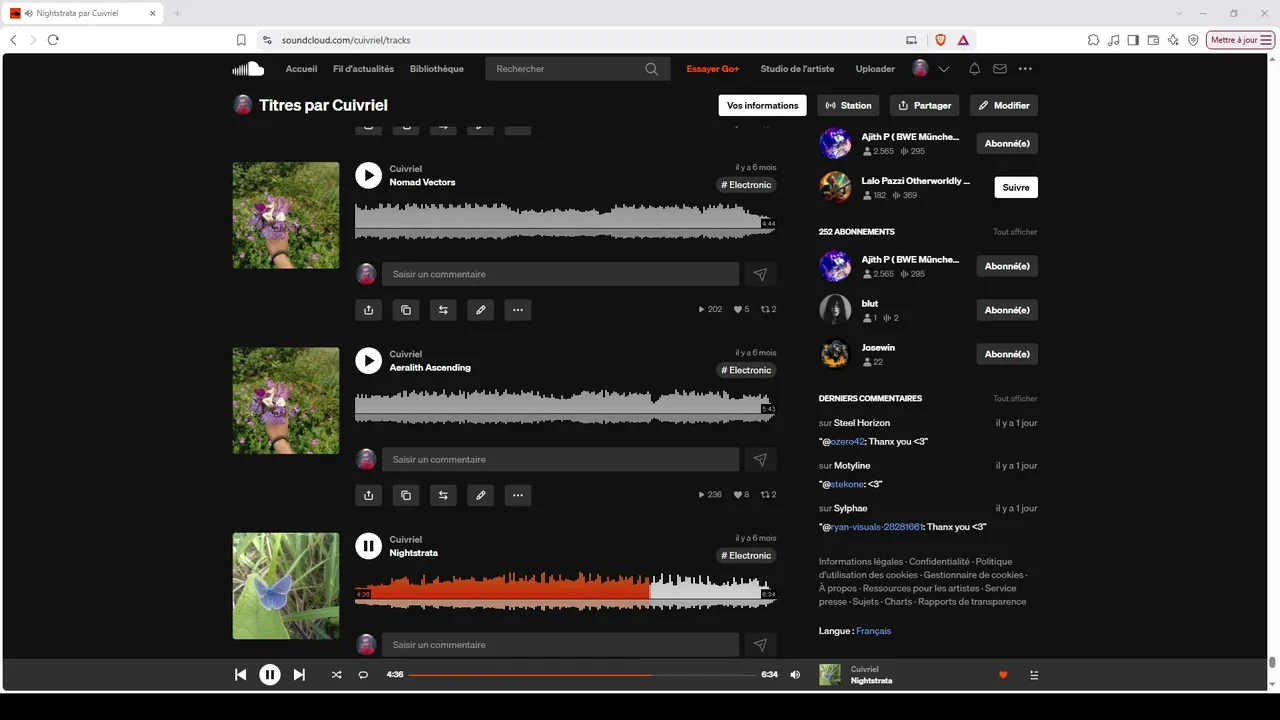Click the Vos informations button
This screenshot has width=1280, height=720.
pos(763,105)
